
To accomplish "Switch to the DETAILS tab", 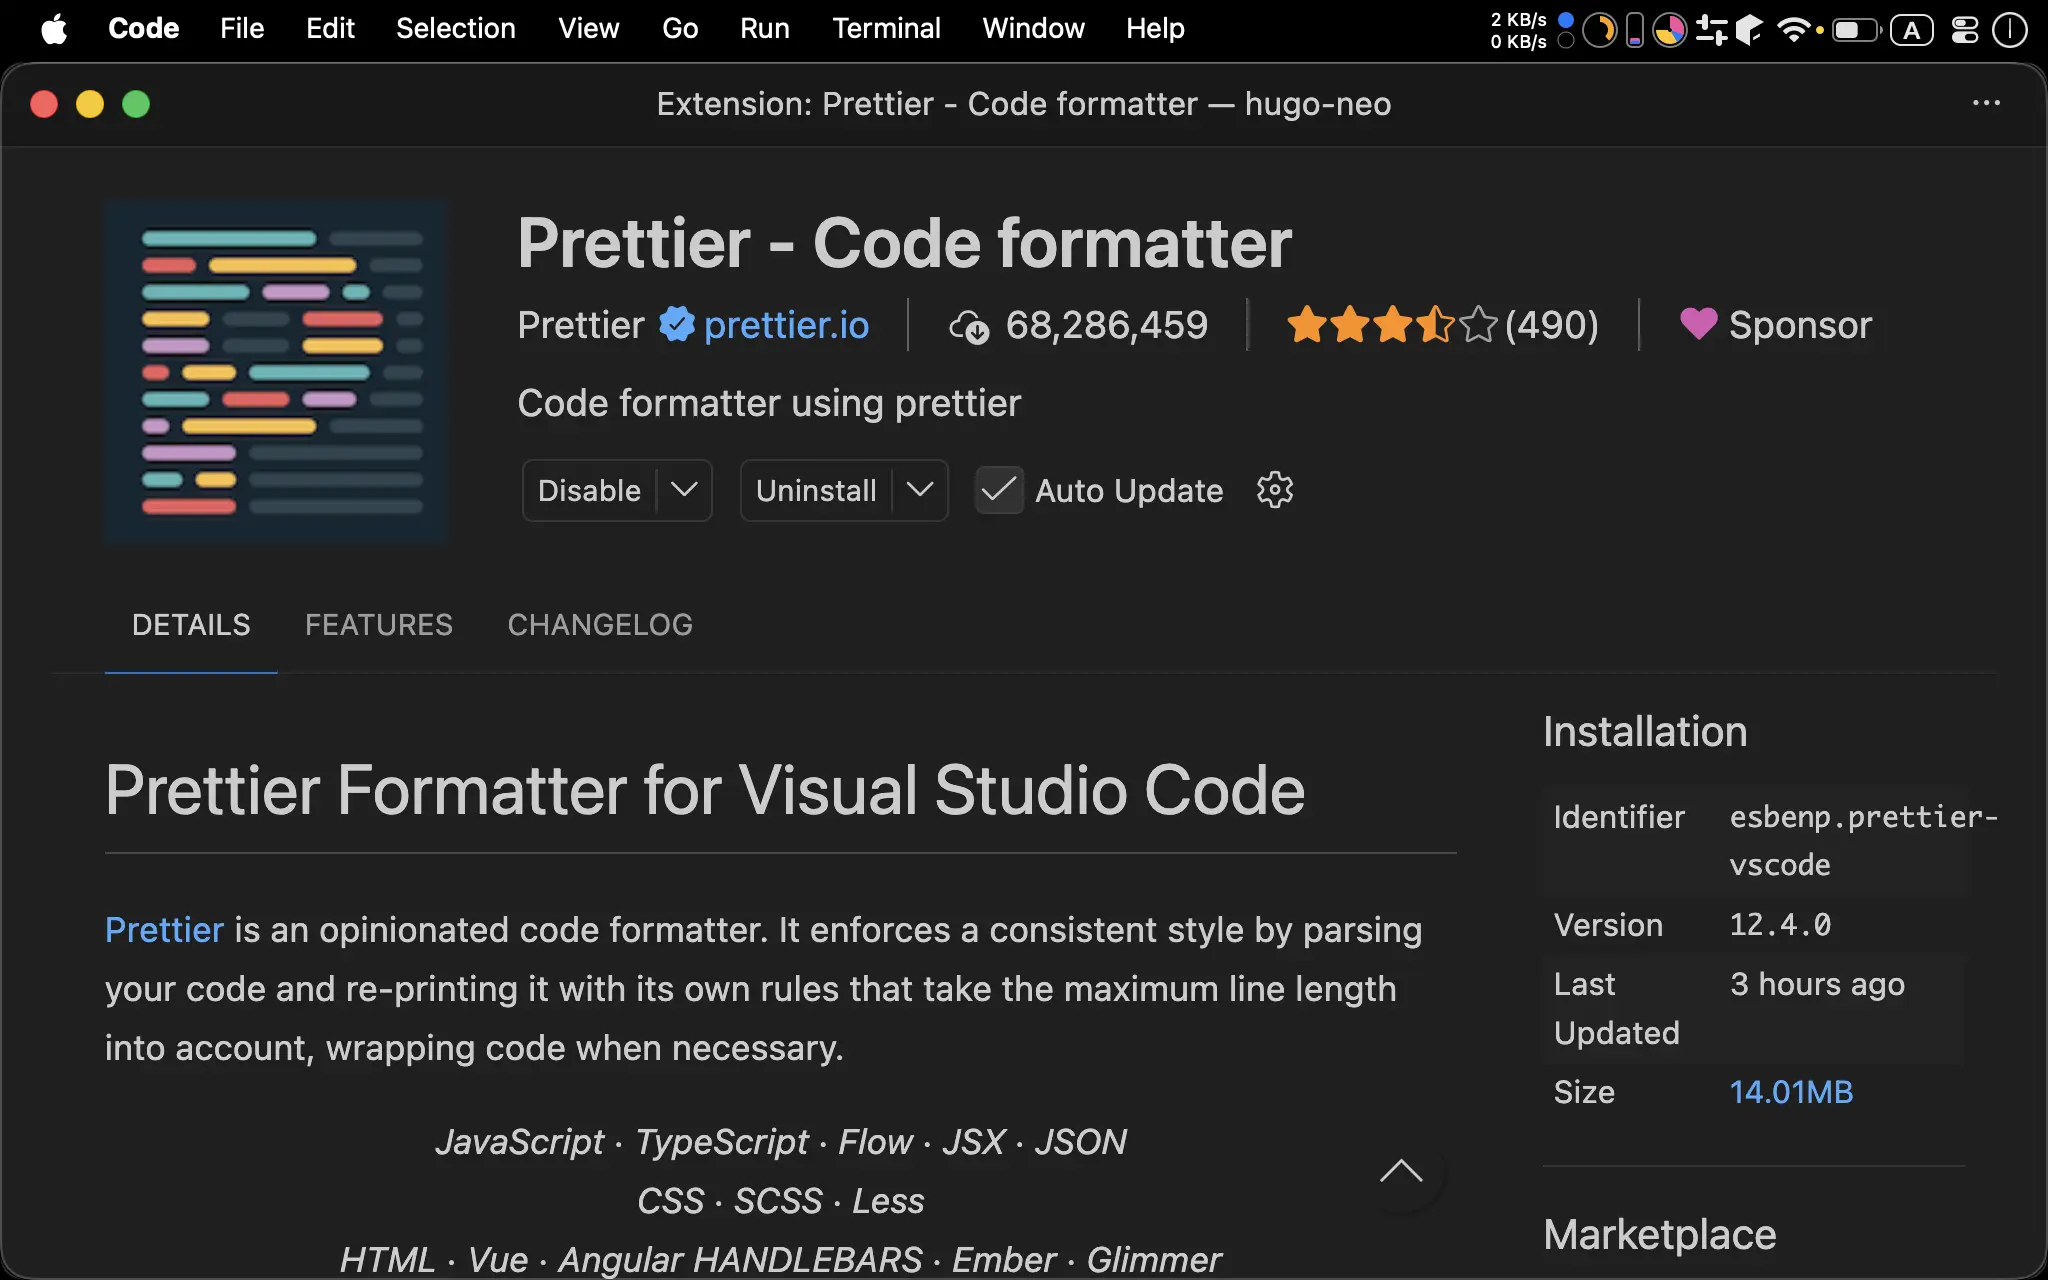I will click(191, 625).
